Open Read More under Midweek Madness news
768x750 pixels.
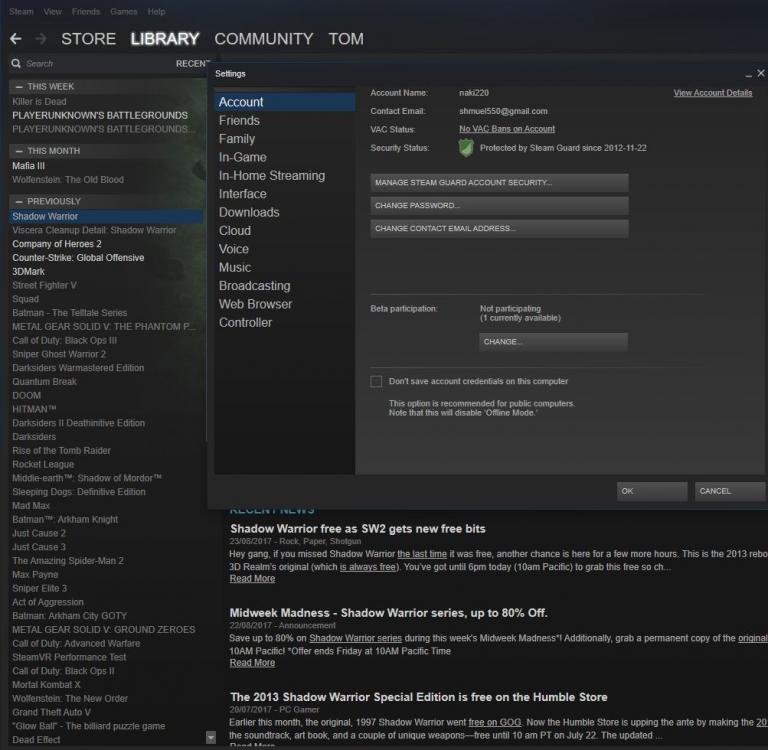(252, 663)
